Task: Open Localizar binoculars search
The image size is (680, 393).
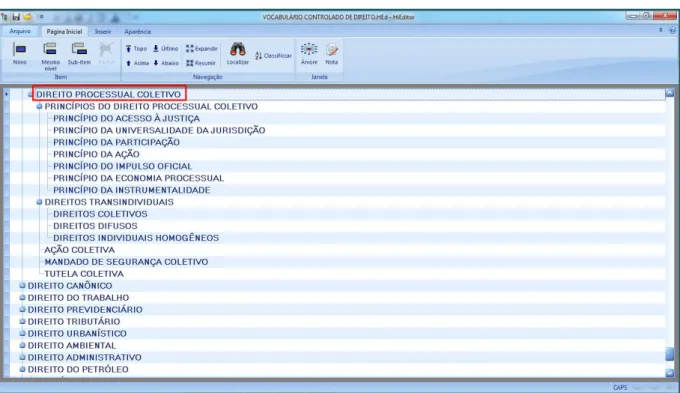Action: pos(238,49)
